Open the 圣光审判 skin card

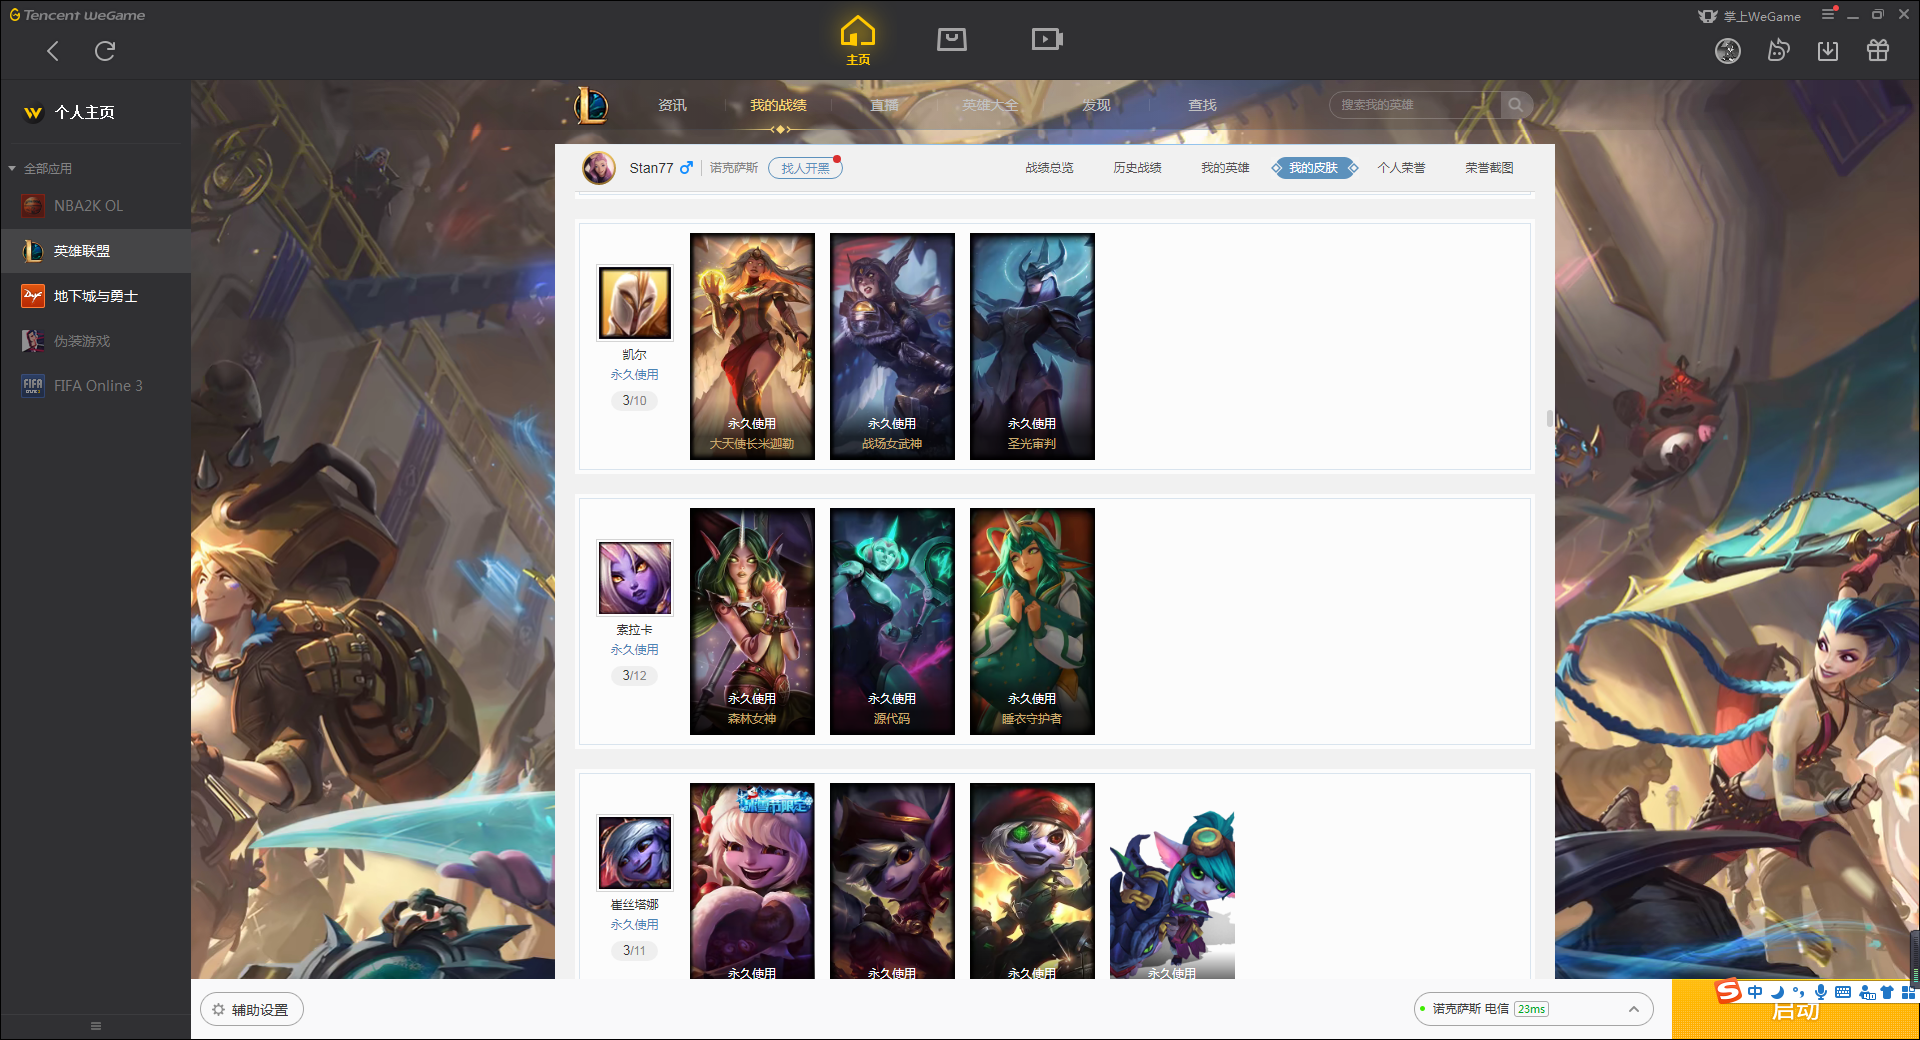[1032, 346]
